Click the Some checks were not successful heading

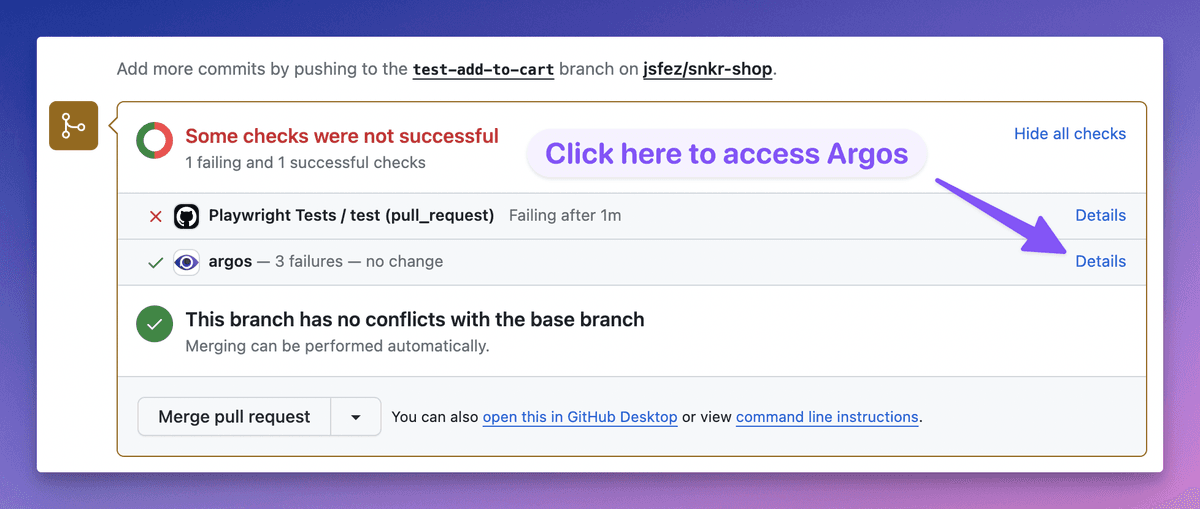[342, 136]
